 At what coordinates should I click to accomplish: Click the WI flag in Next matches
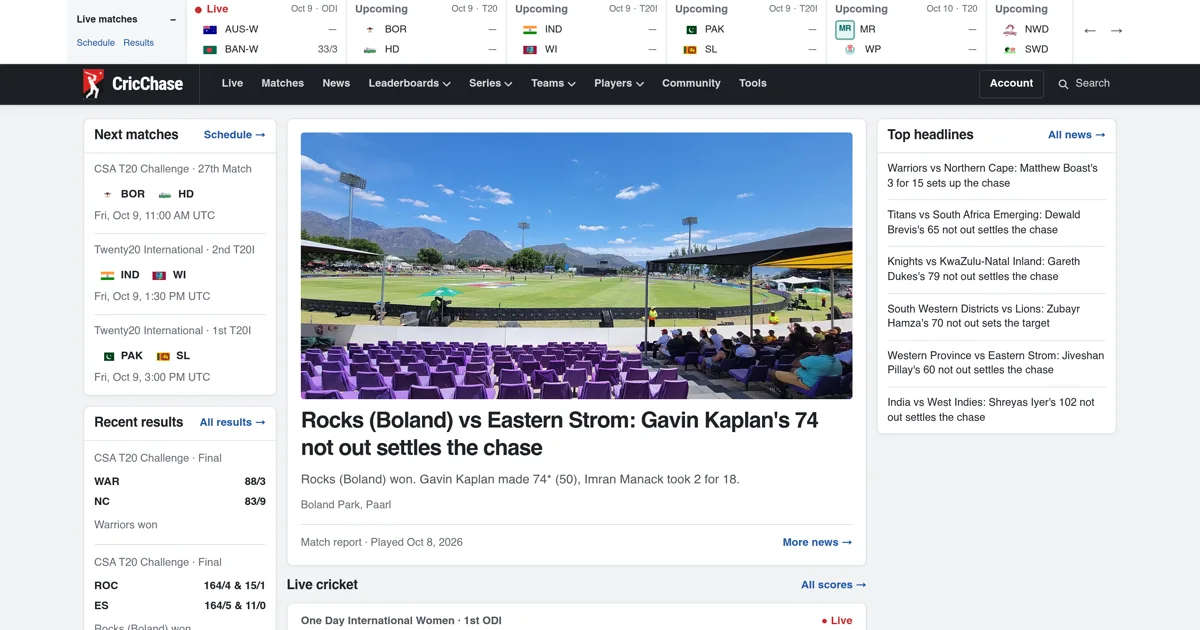click(x=159, y=275)
